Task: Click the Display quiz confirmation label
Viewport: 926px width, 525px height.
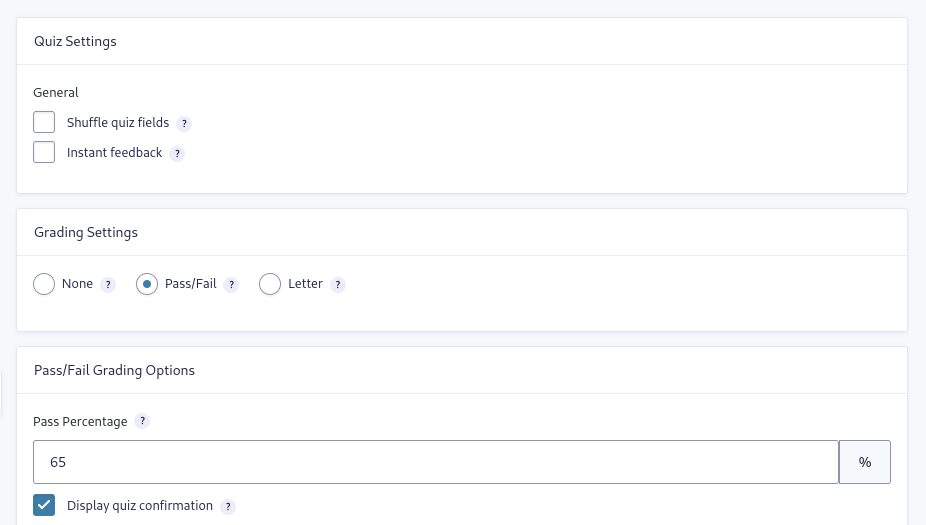Action: point(140,506)
